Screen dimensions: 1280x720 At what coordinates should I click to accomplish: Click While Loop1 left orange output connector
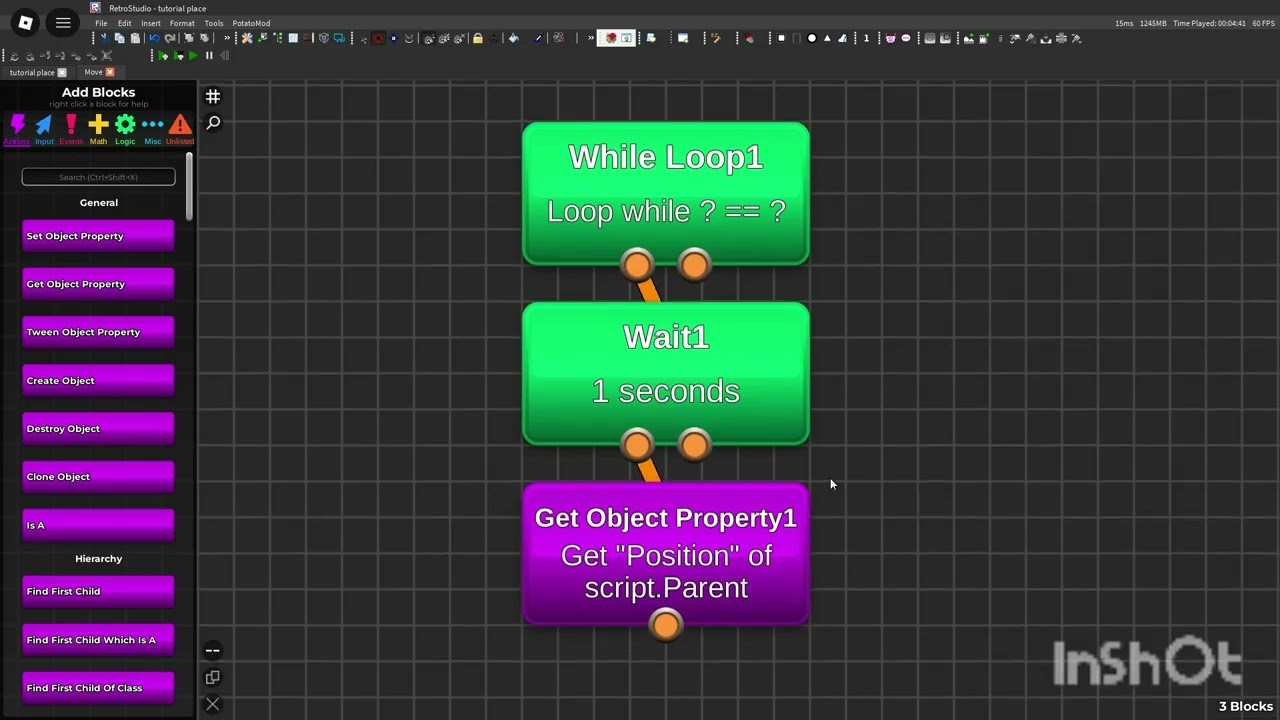pyautogui.click(x=637, y=265)
